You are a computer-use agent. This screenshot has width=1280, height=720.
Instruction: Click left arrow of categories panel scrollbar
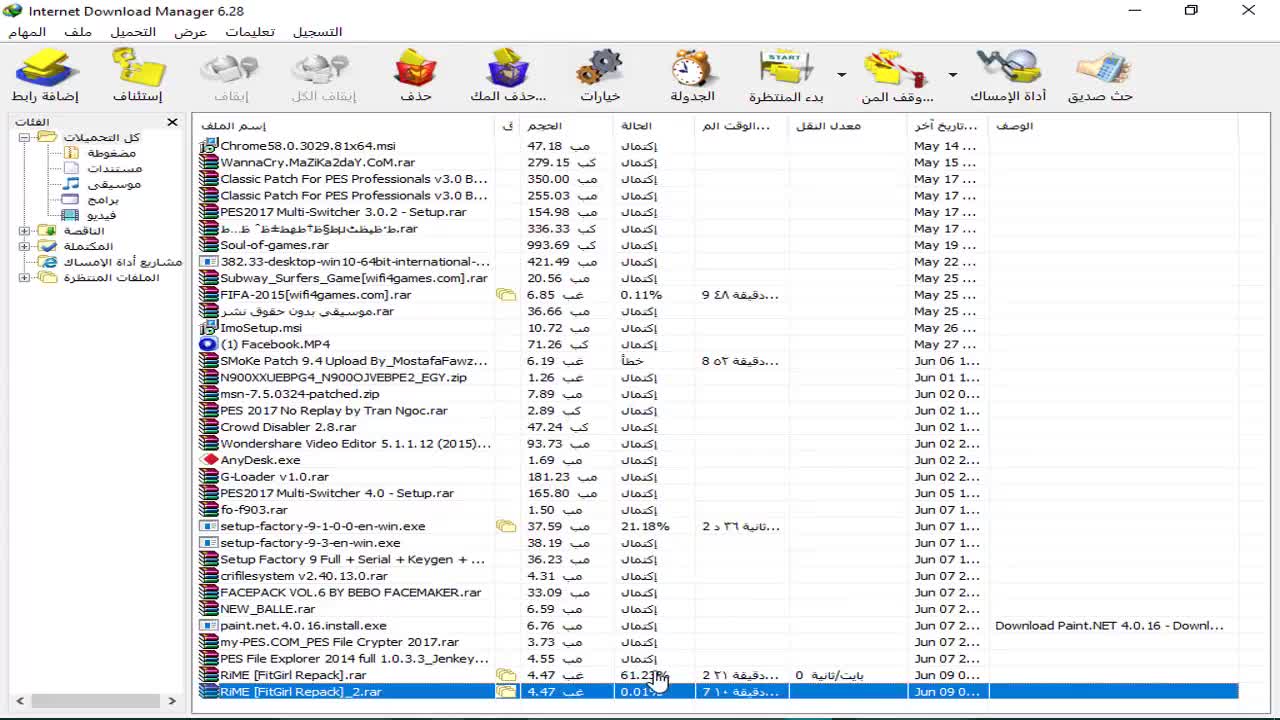(x=20, y=701)
